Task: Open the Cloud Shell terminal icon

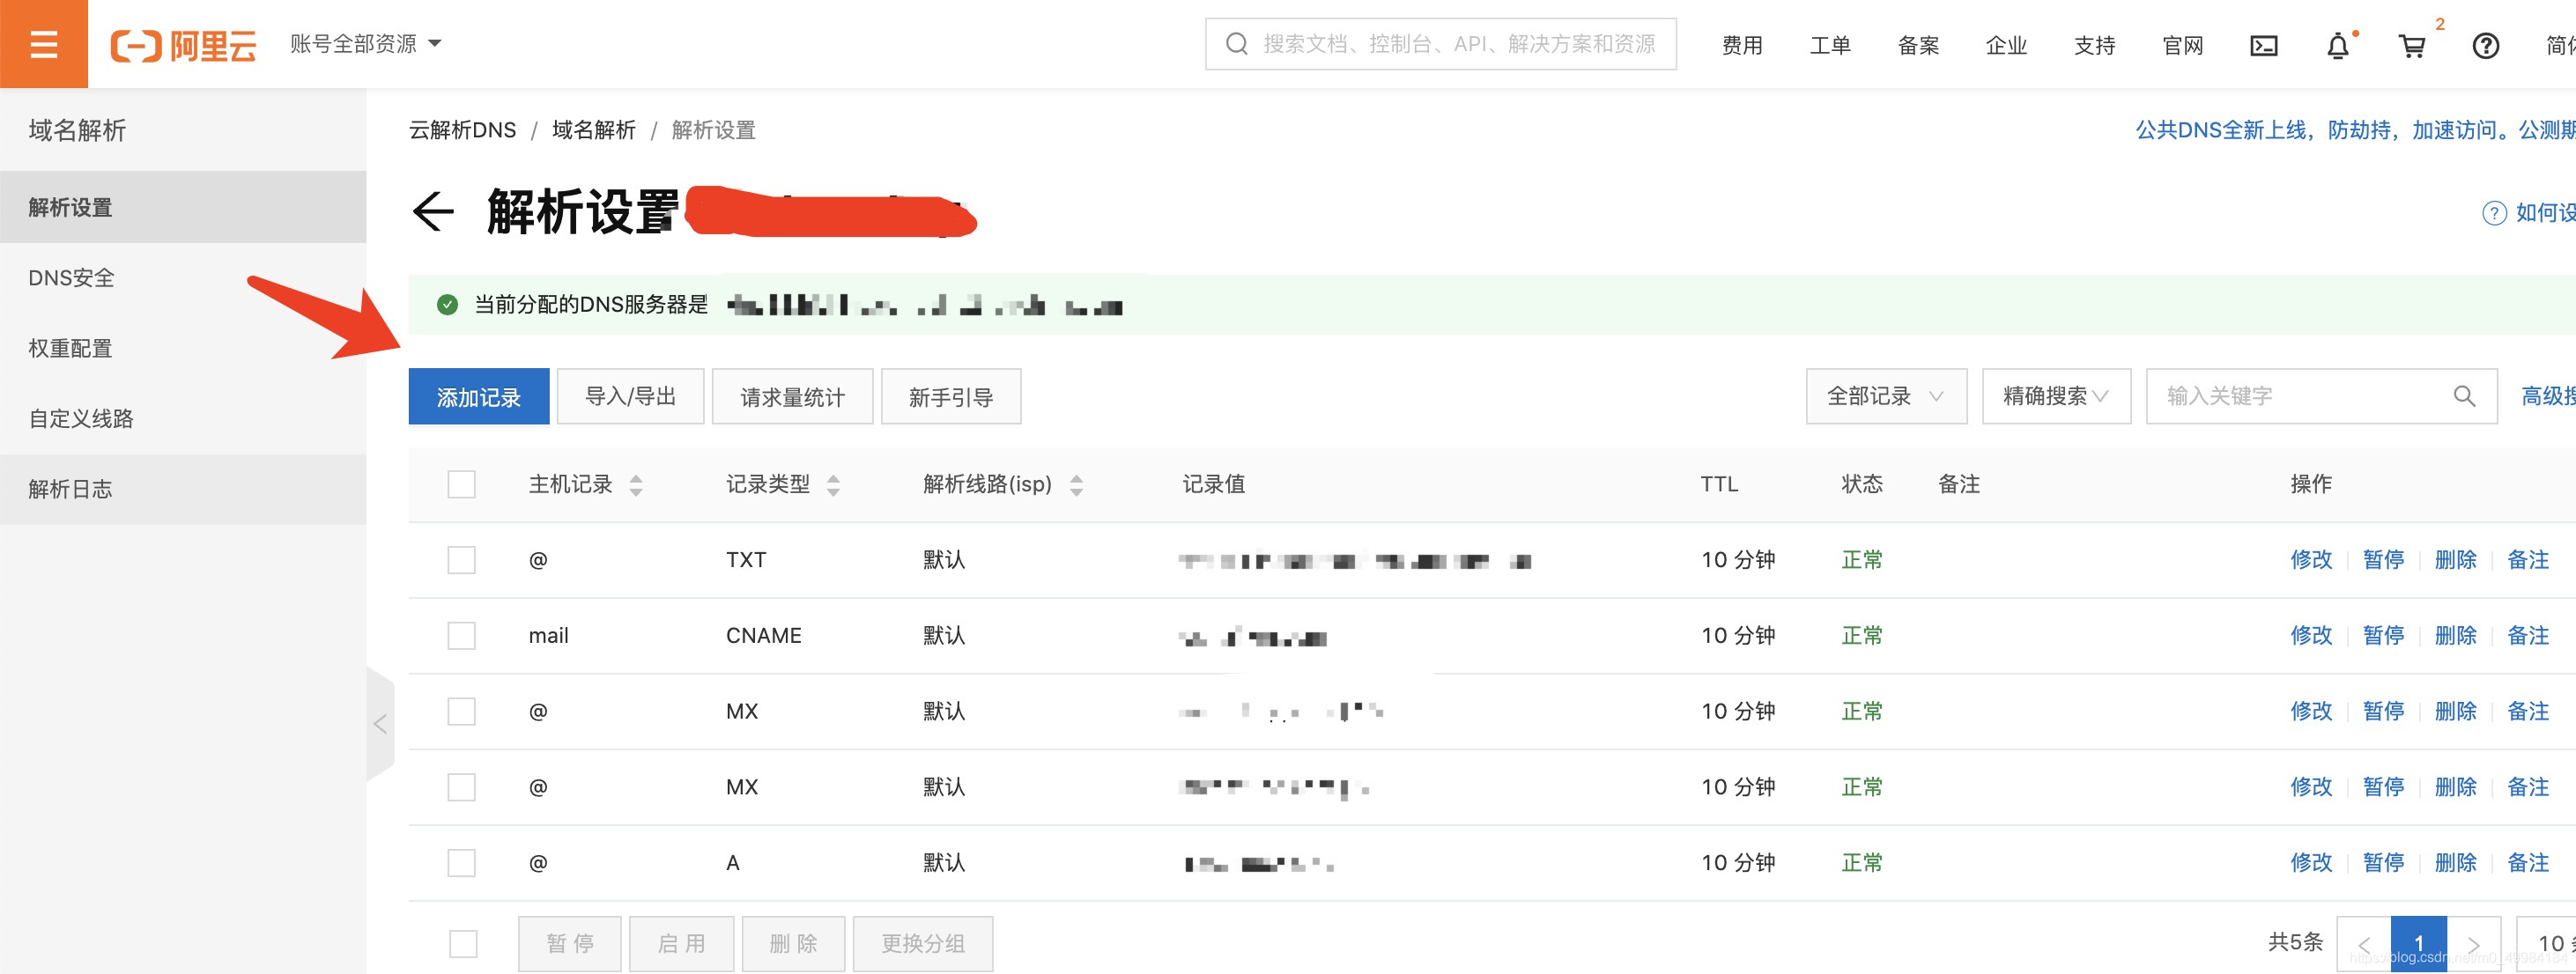Action: click(x=2263, y=46)
